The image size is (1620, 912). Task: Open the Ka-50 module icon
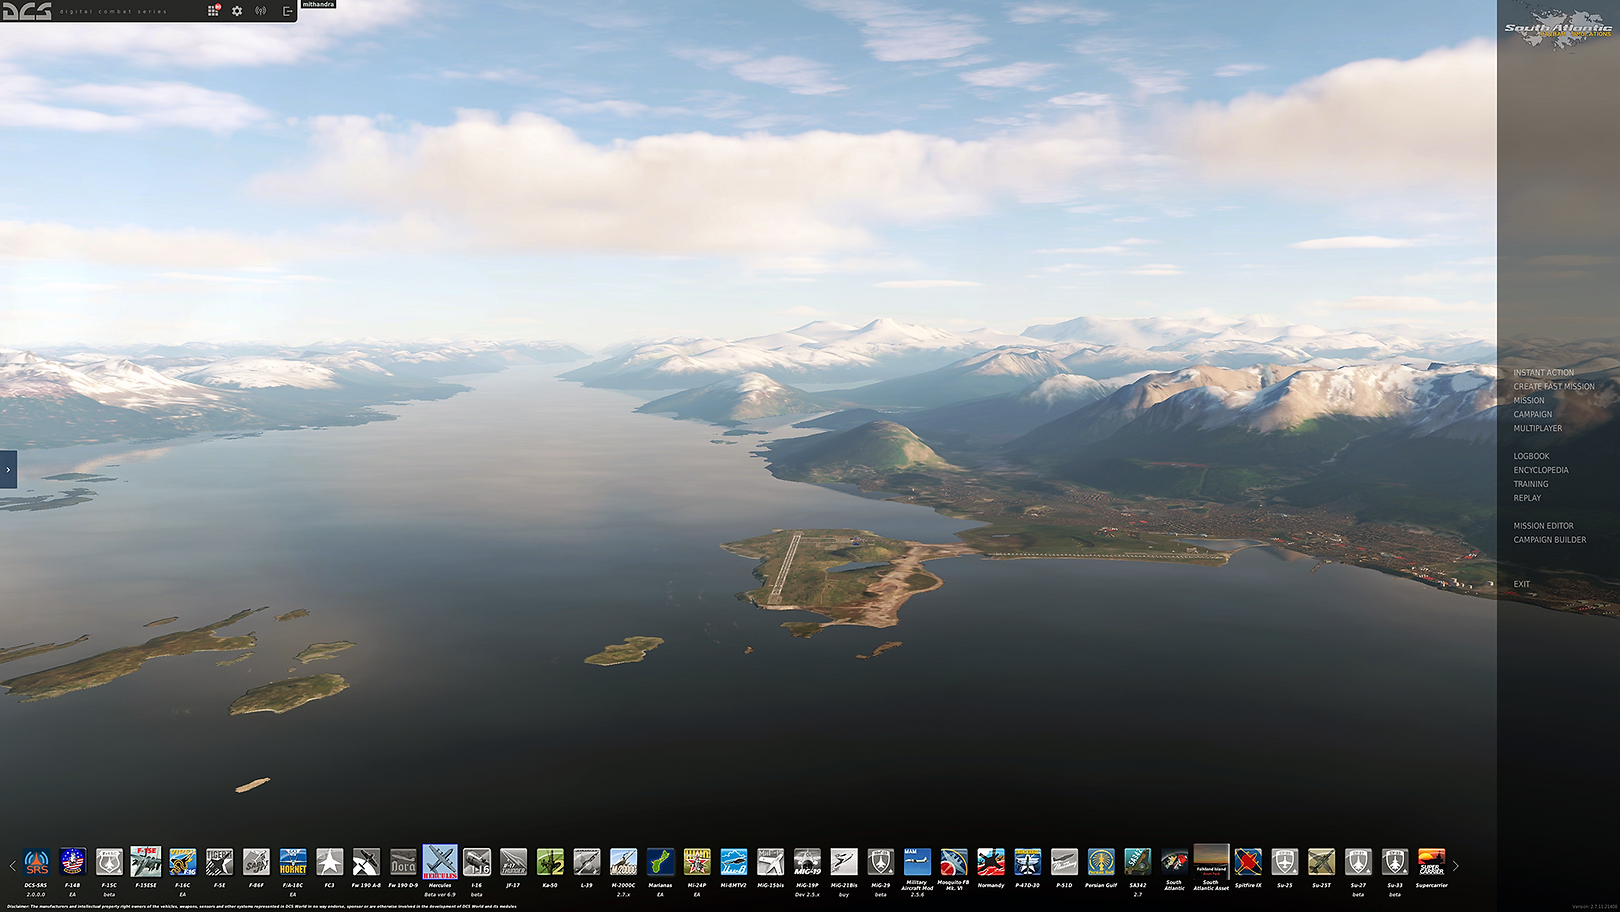[550, 862]
